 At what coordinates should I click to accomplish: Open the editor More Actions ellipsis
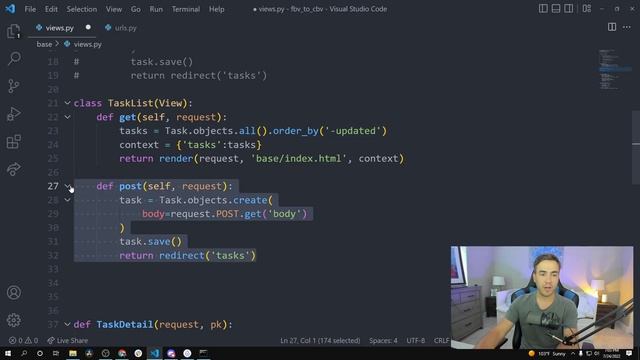pos(627,27)
